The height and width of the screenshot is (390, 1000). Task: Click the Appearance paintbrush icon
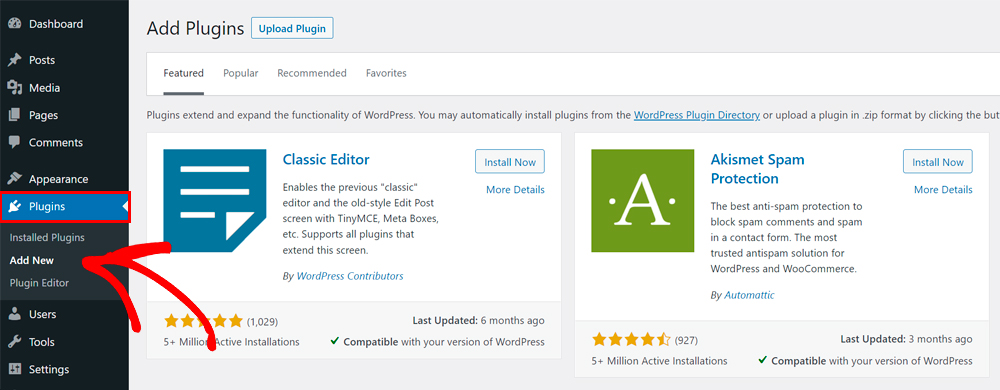click(x=15, y=179)
